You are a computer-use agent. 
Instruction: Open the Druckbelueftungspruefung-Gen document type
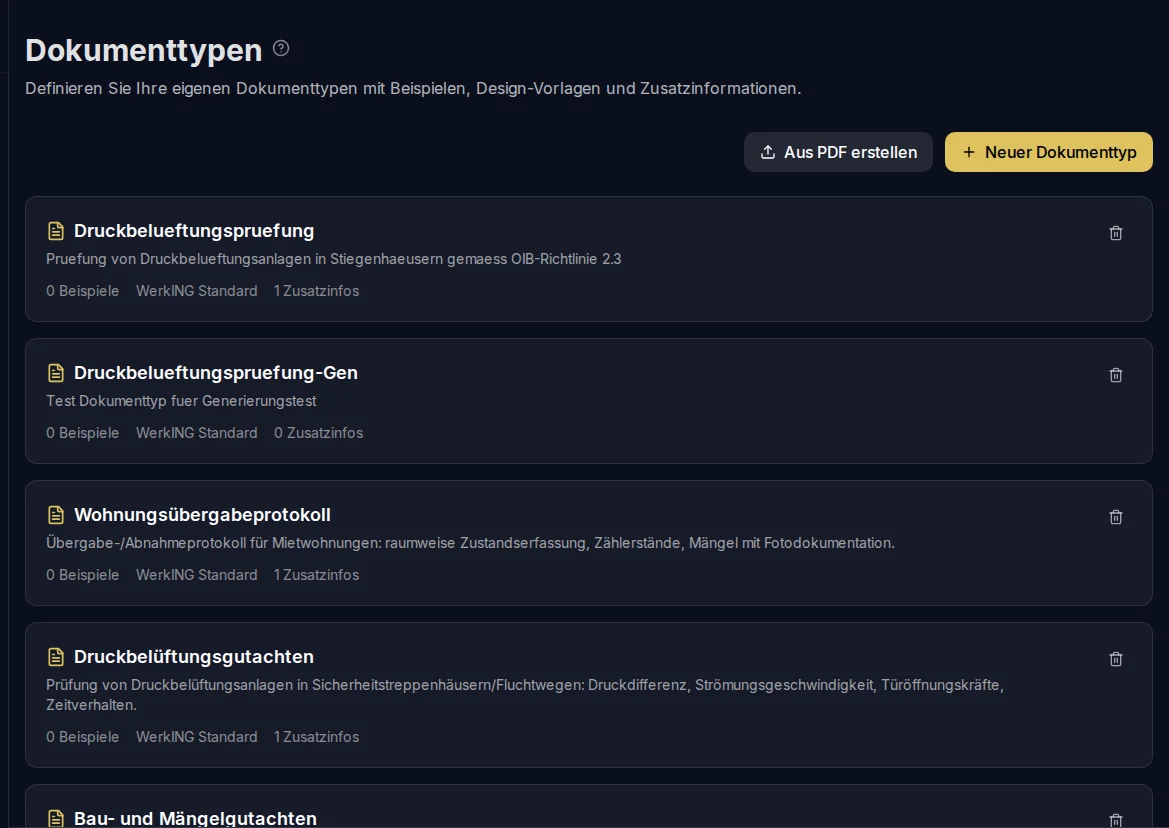pyautogui.click(x=215, y=373)
